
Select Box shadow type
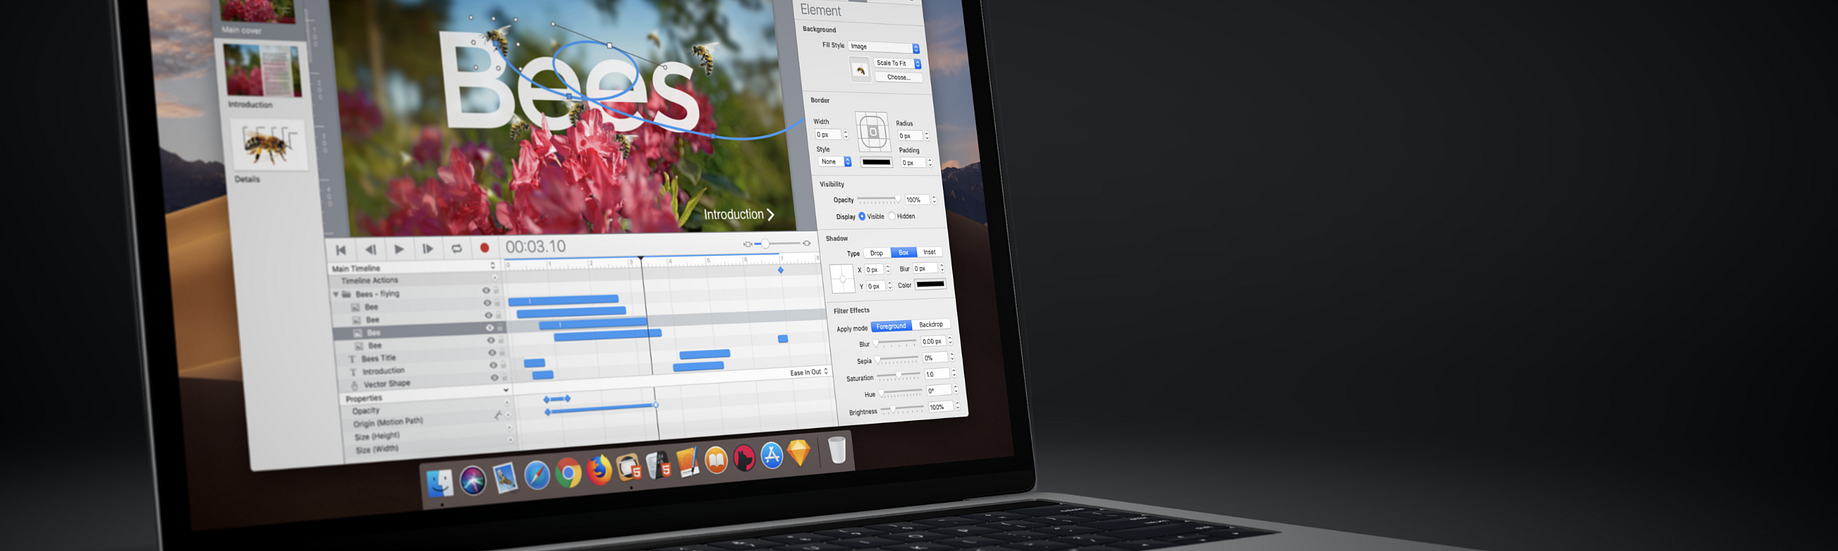pyautogui.click(x=903, y=252)
